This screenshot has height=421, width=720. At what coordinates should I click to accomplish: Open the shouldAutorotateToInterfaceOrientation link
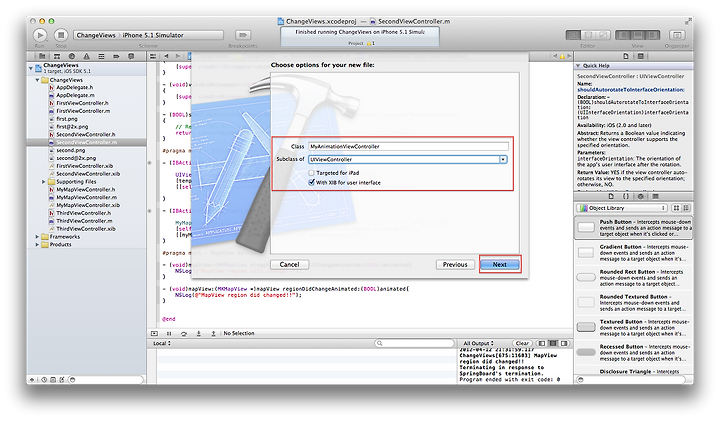tap(630, 90)
